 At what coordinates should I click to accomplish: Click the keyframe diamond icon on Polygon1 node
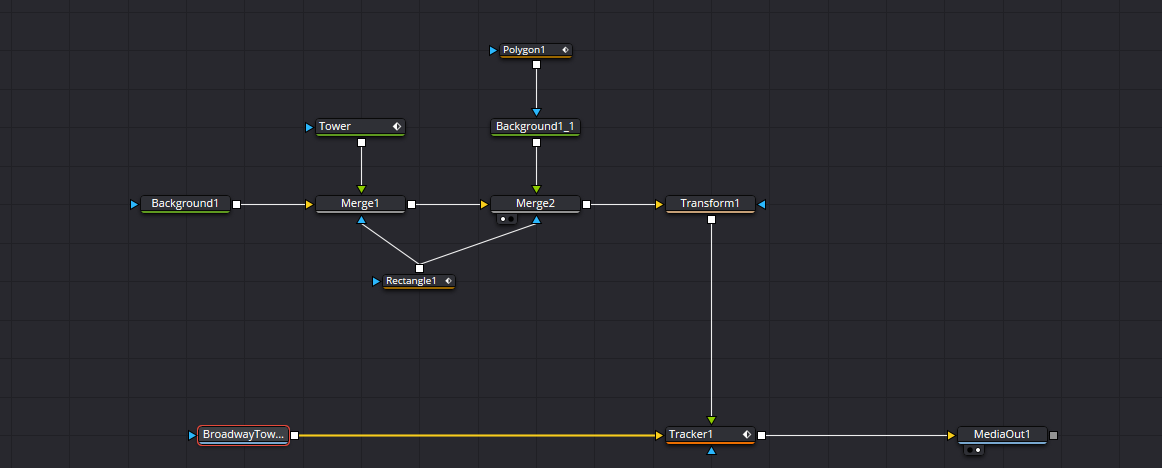click(x=565, y=50)
